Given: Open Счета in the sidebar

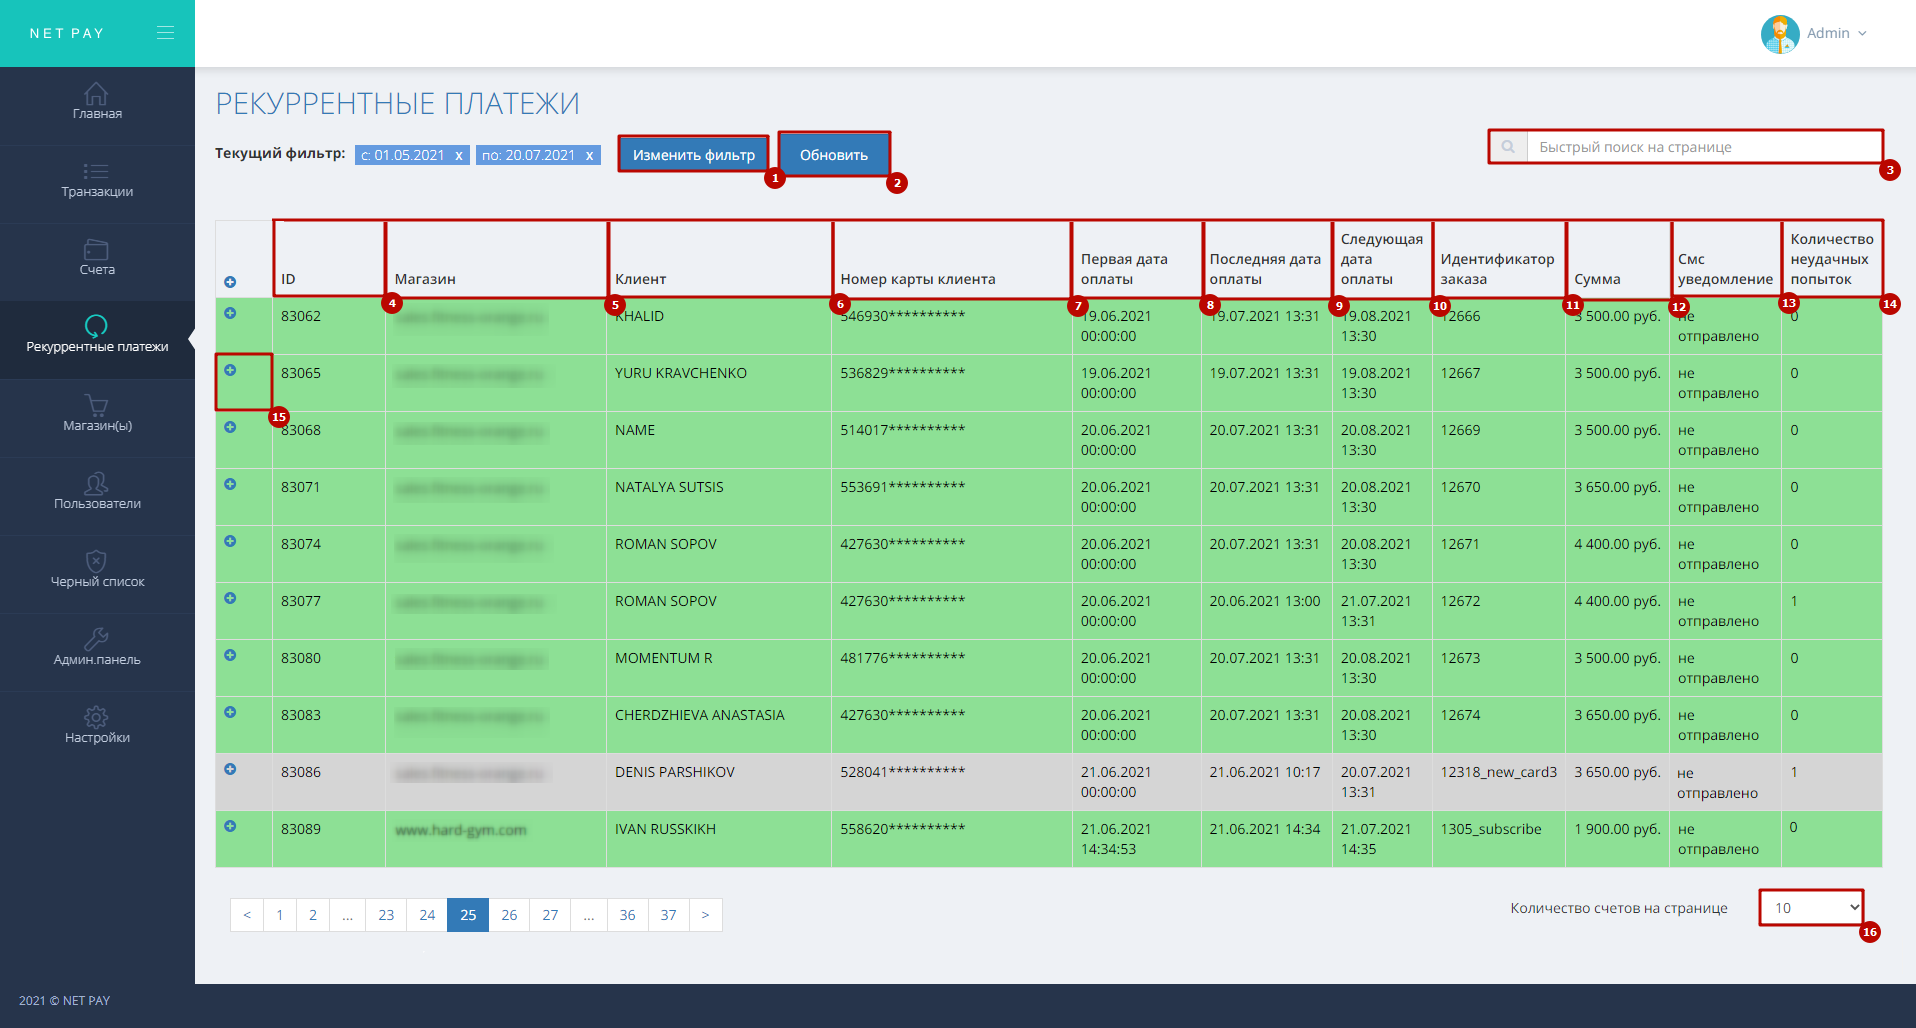Looking at the screenshot, I should (97, 258).
